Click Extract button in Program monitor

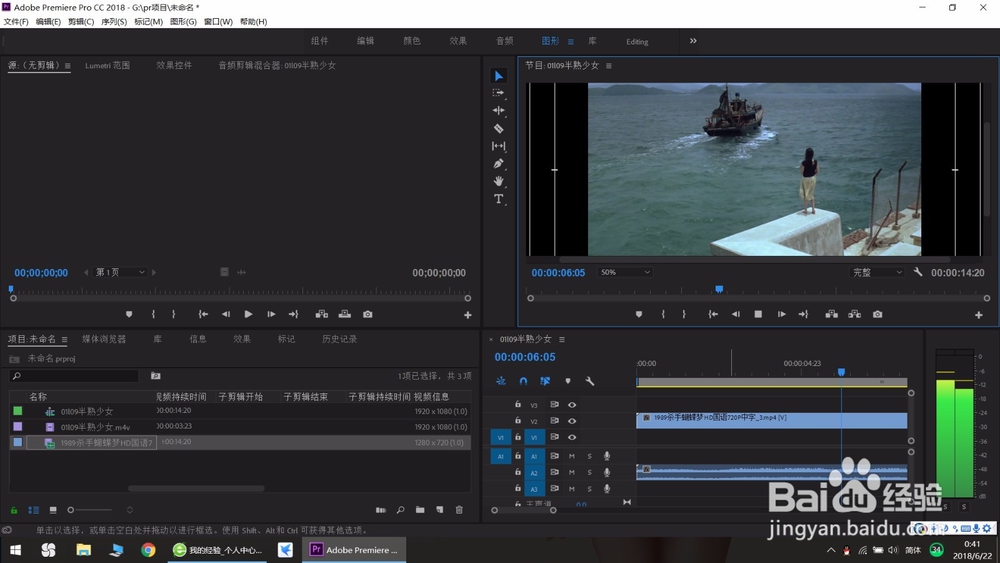pos(855,314)
